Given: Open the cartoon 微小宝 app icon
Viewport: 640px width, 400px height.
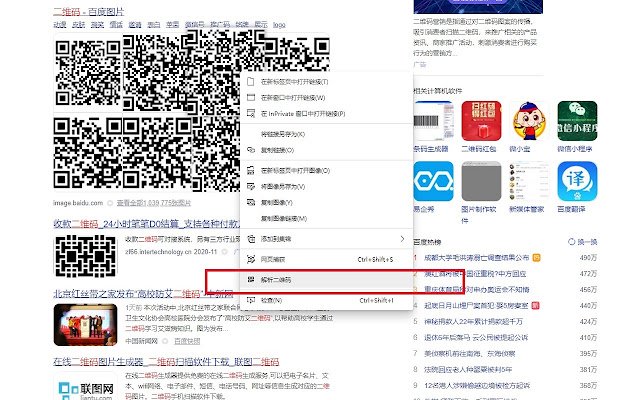Looking at the screenshot, I should pos(529,121).
